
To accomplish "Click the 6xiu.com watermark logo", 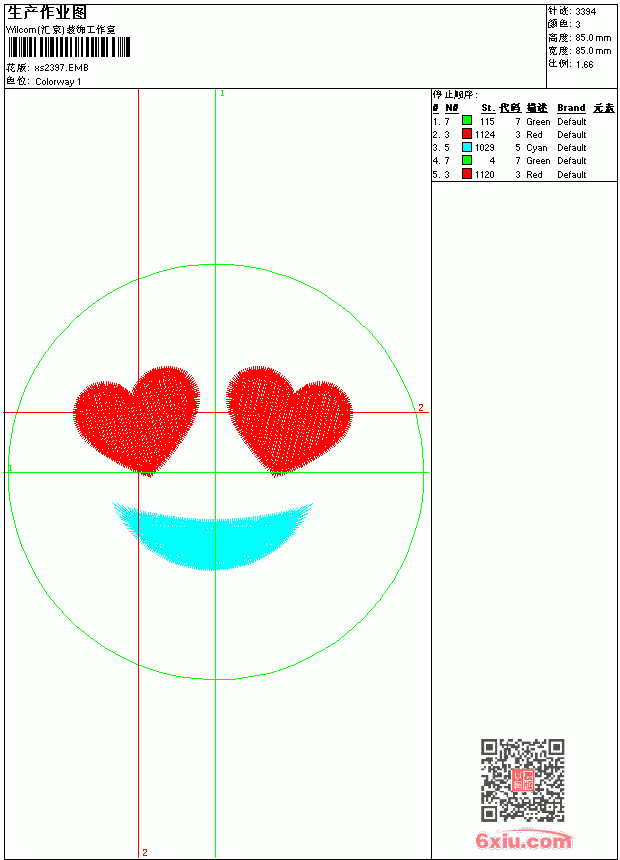I will point(524,840).
